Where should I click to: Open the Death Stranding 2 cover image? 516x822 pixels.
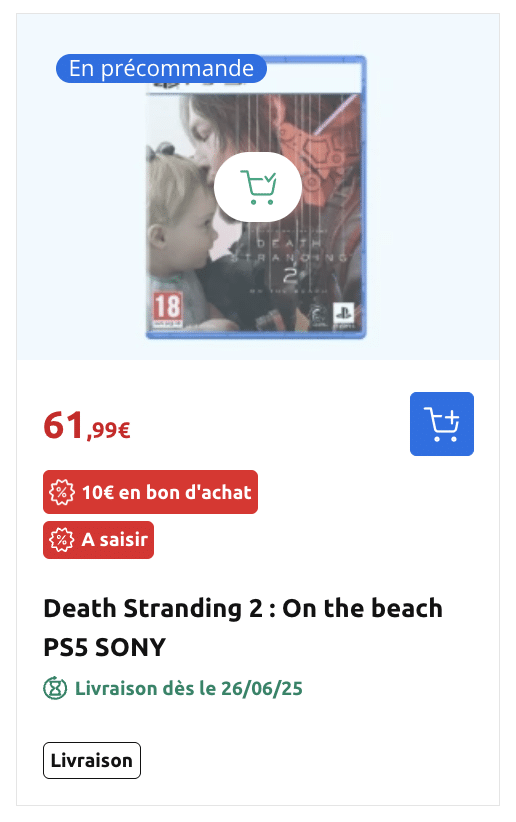point(256,197)
